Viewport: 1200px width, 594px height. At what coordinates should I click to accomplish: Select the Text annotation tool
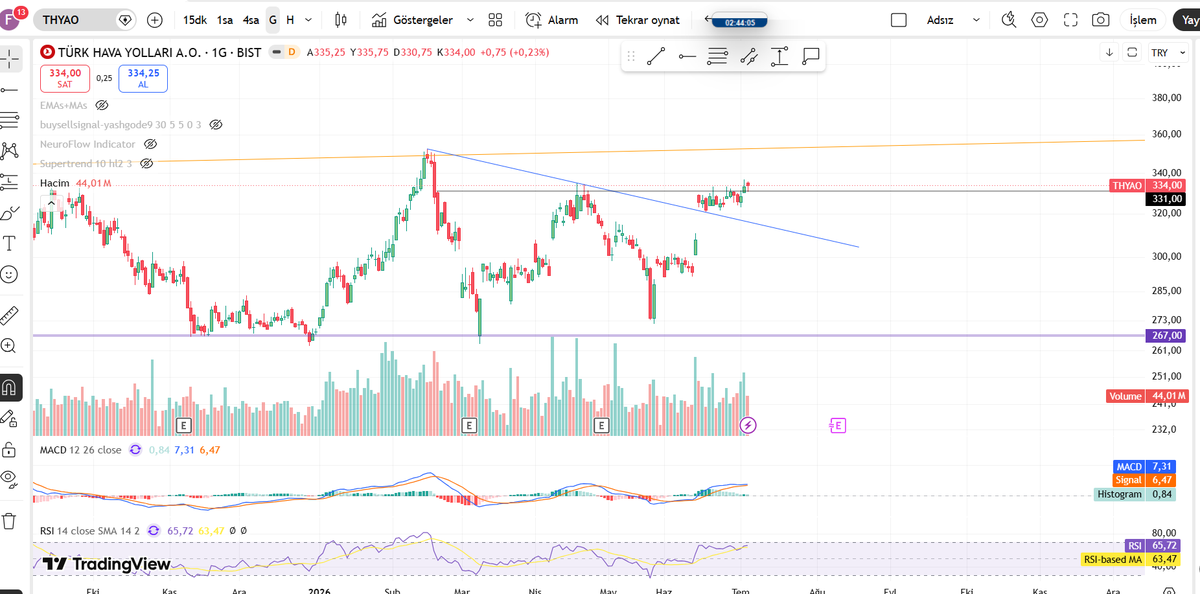coord(10,243)
